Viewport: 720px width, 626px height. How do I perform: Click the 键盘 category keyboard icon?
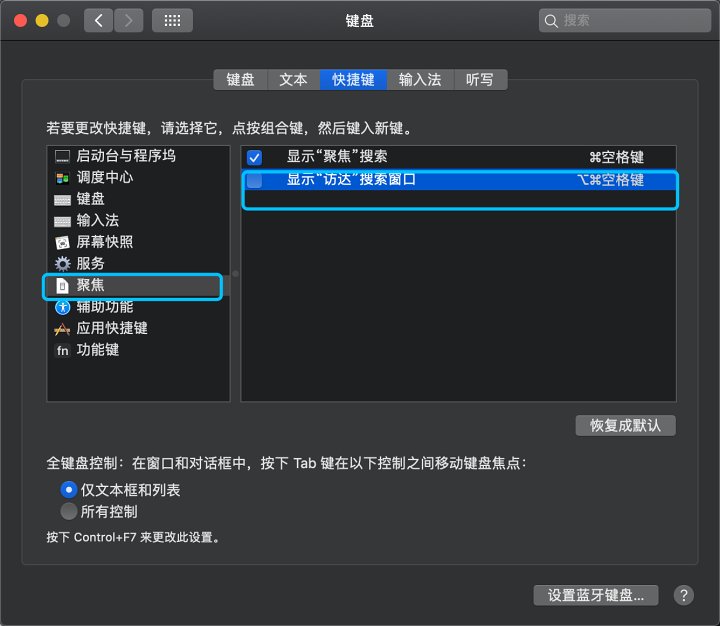pos(62,200)
